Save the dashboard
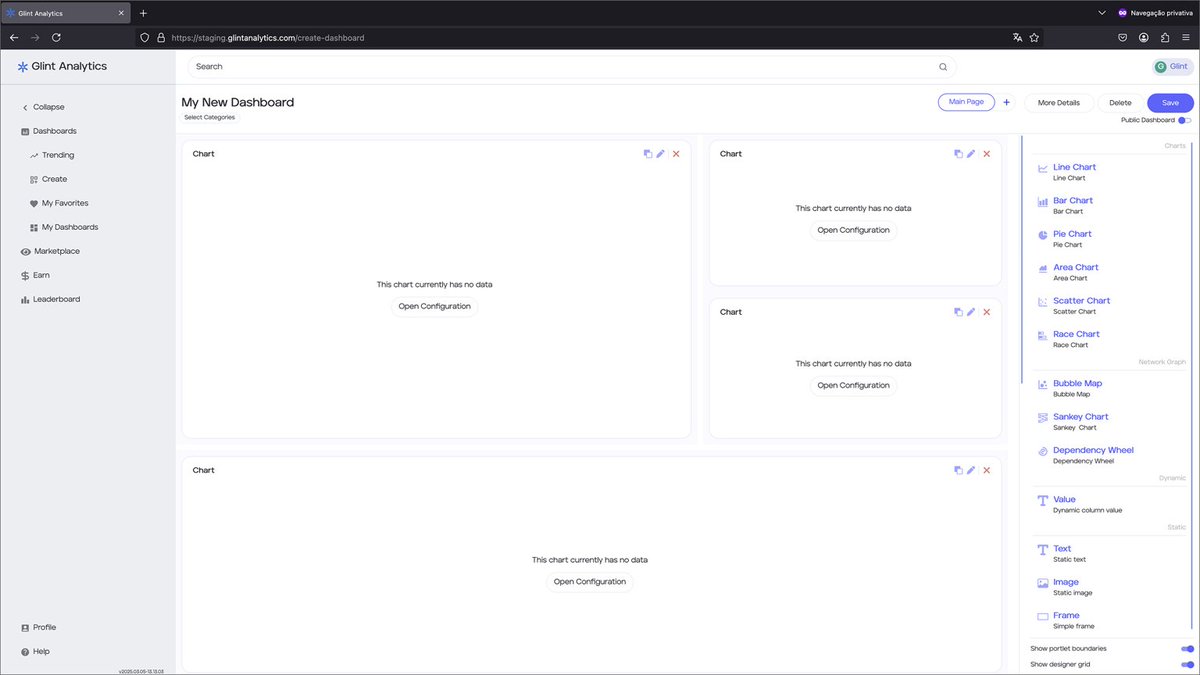 tap(1170, 103)
